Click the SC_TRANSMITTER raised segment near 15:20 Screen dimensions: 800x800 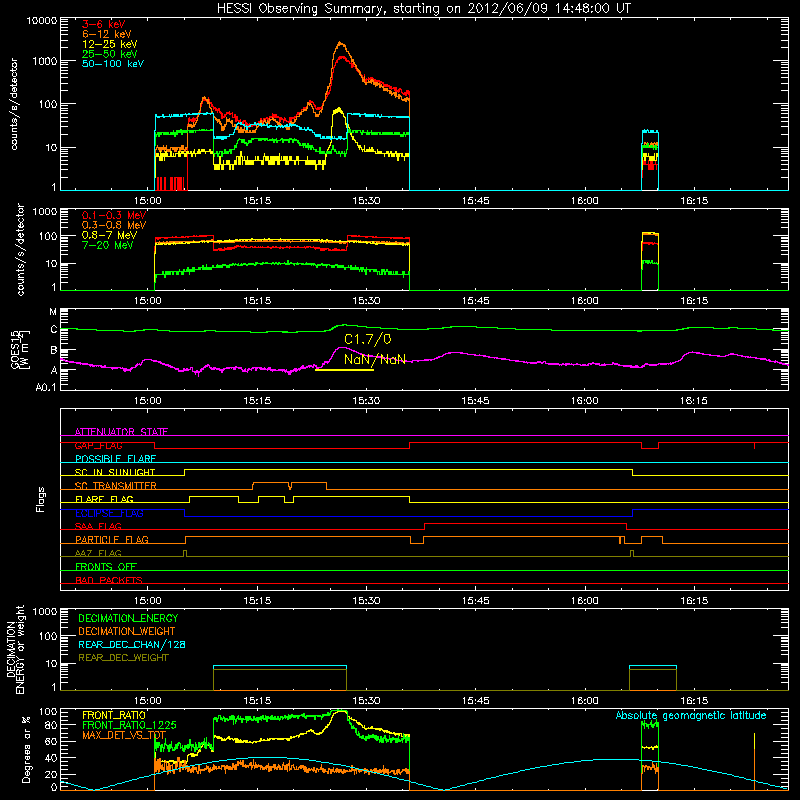coord(289,483)
